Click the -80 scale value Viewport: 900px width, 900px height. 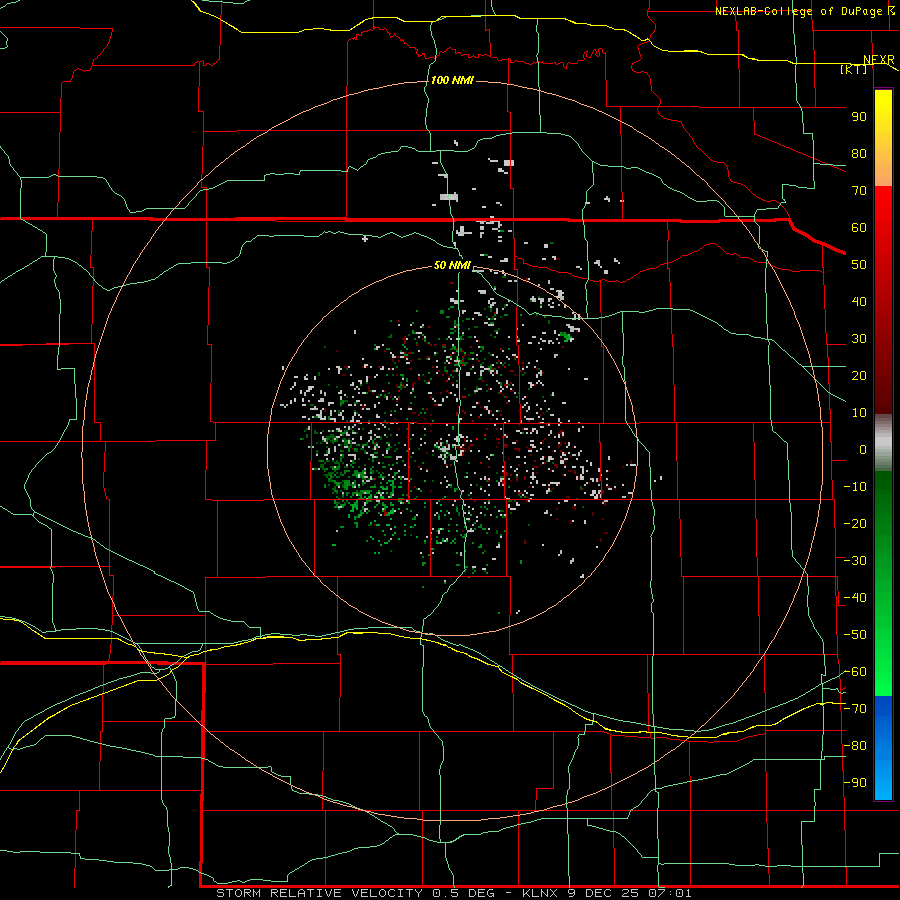click(855, 746)
